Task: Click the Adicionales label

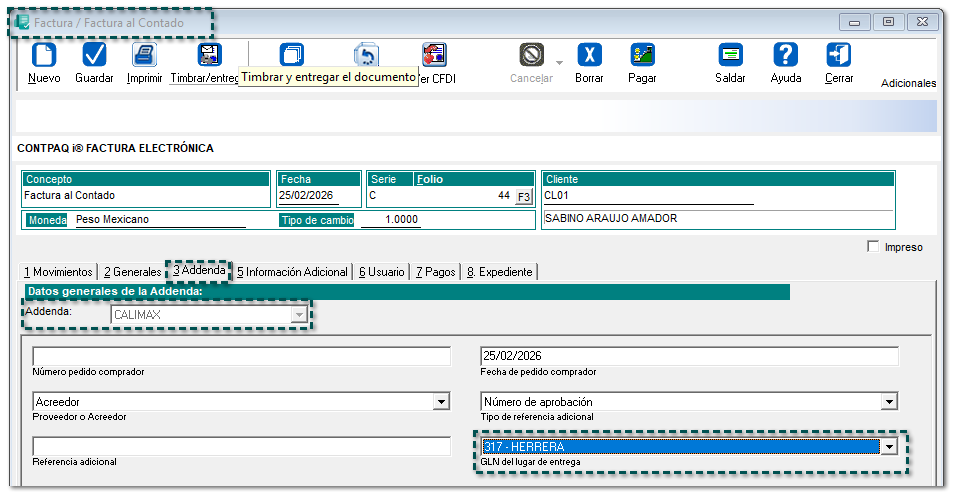Action: [909, 83]
